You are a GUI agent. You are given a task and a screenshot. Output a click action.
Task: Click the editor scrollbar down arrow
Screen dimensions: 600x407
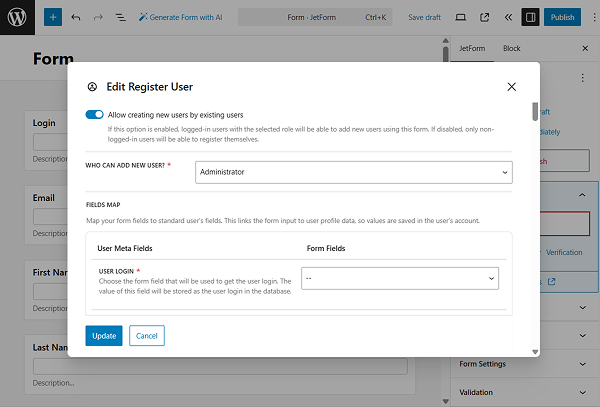[445, 401]
